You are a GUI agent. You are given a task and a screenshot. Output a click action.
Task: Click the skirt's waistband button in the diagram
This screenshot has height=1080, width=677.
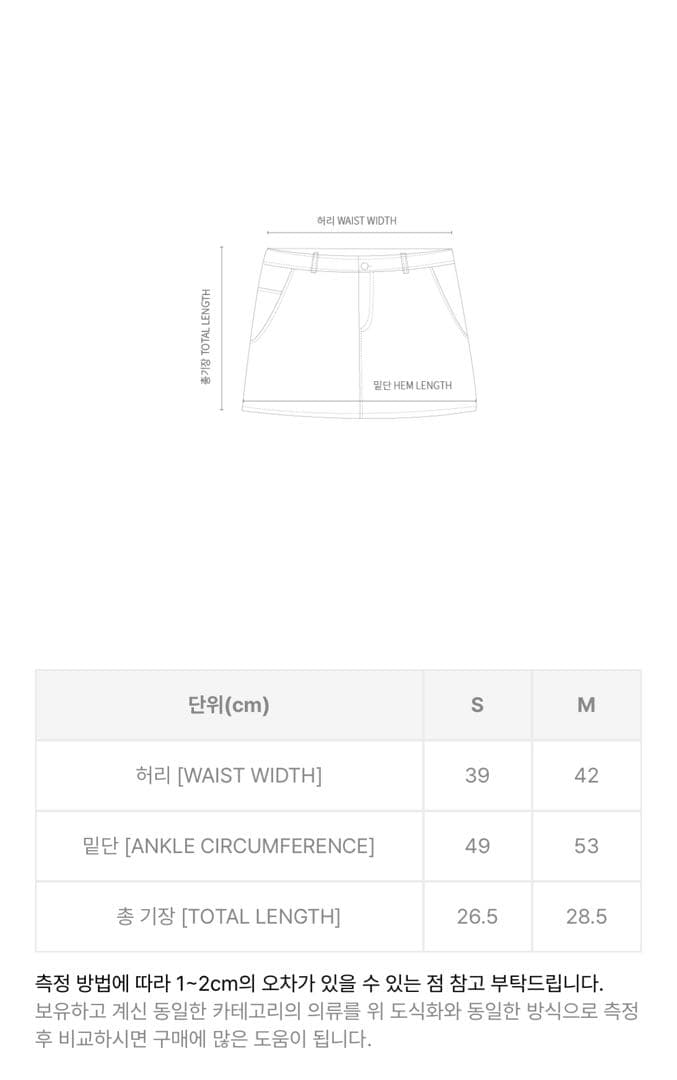(365, 265)
